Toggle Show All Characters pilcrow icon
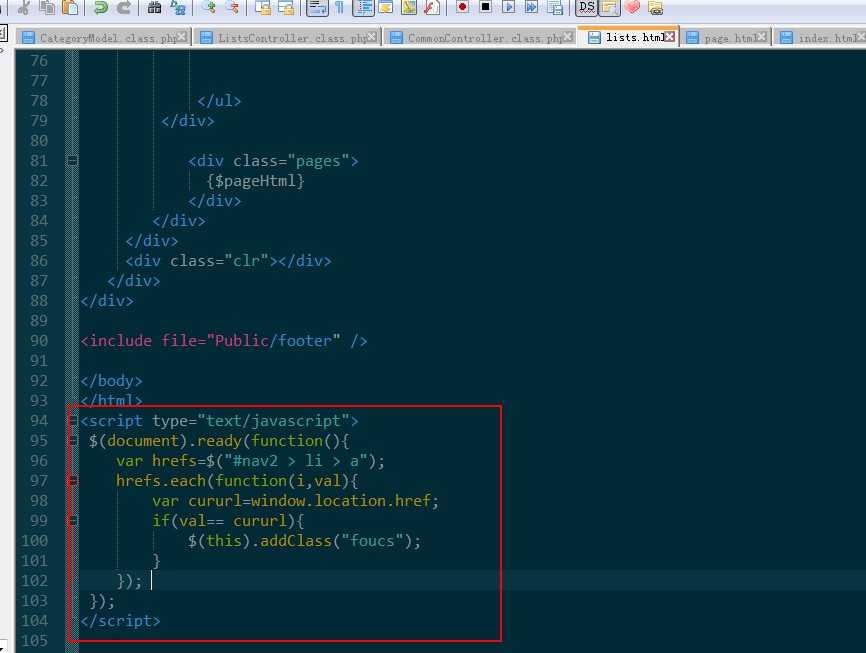 [x=340, y=8]
